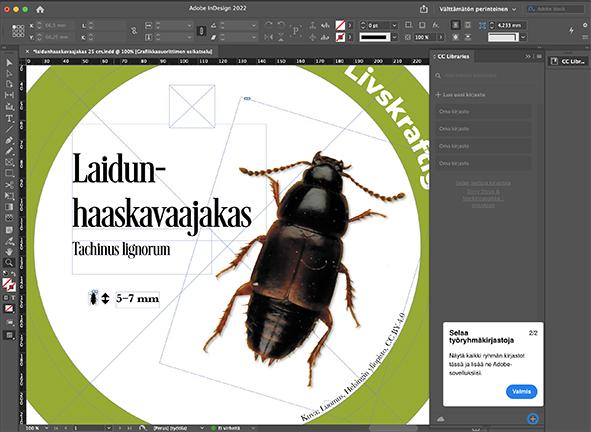Select the Direct Selection tool
This screenshot has height=432, width=591.
pyautogui.click(x=9, y=74)
